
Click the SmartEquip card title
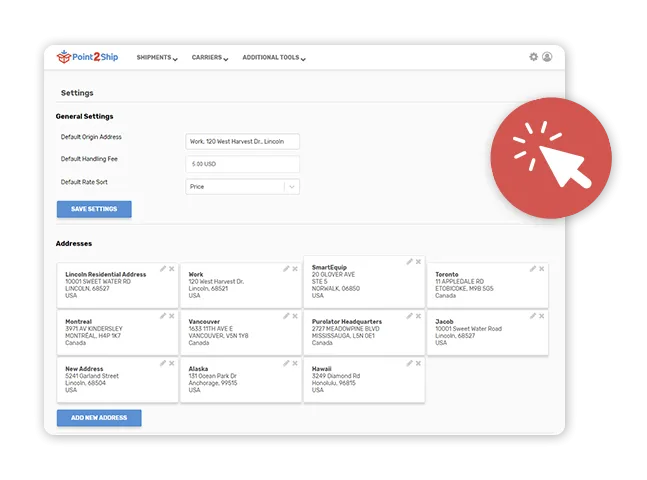(x=329, y=267)
